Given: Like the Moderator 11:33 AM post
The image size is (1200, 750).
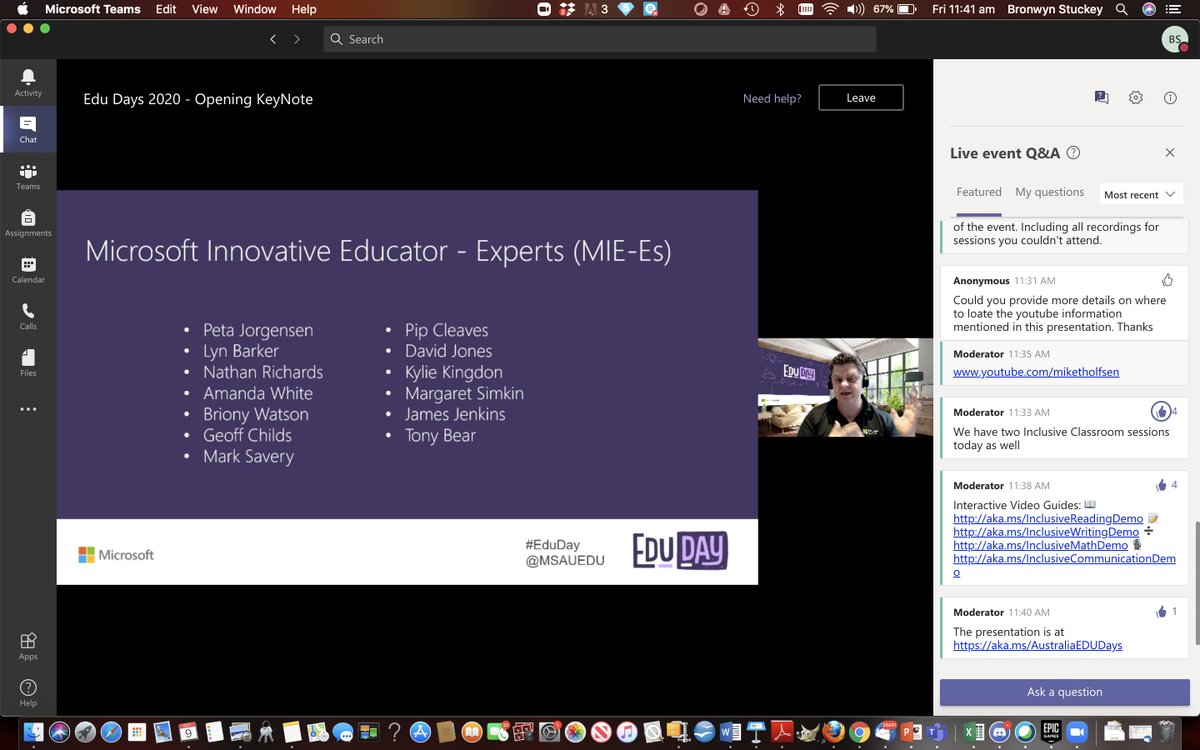Looking at the screenshot, I should tap(1161, 411).
